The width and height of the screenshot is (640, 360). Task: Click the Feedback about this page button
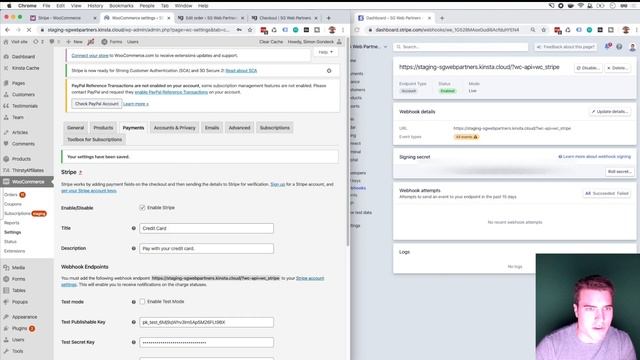[x=565, y=47]
